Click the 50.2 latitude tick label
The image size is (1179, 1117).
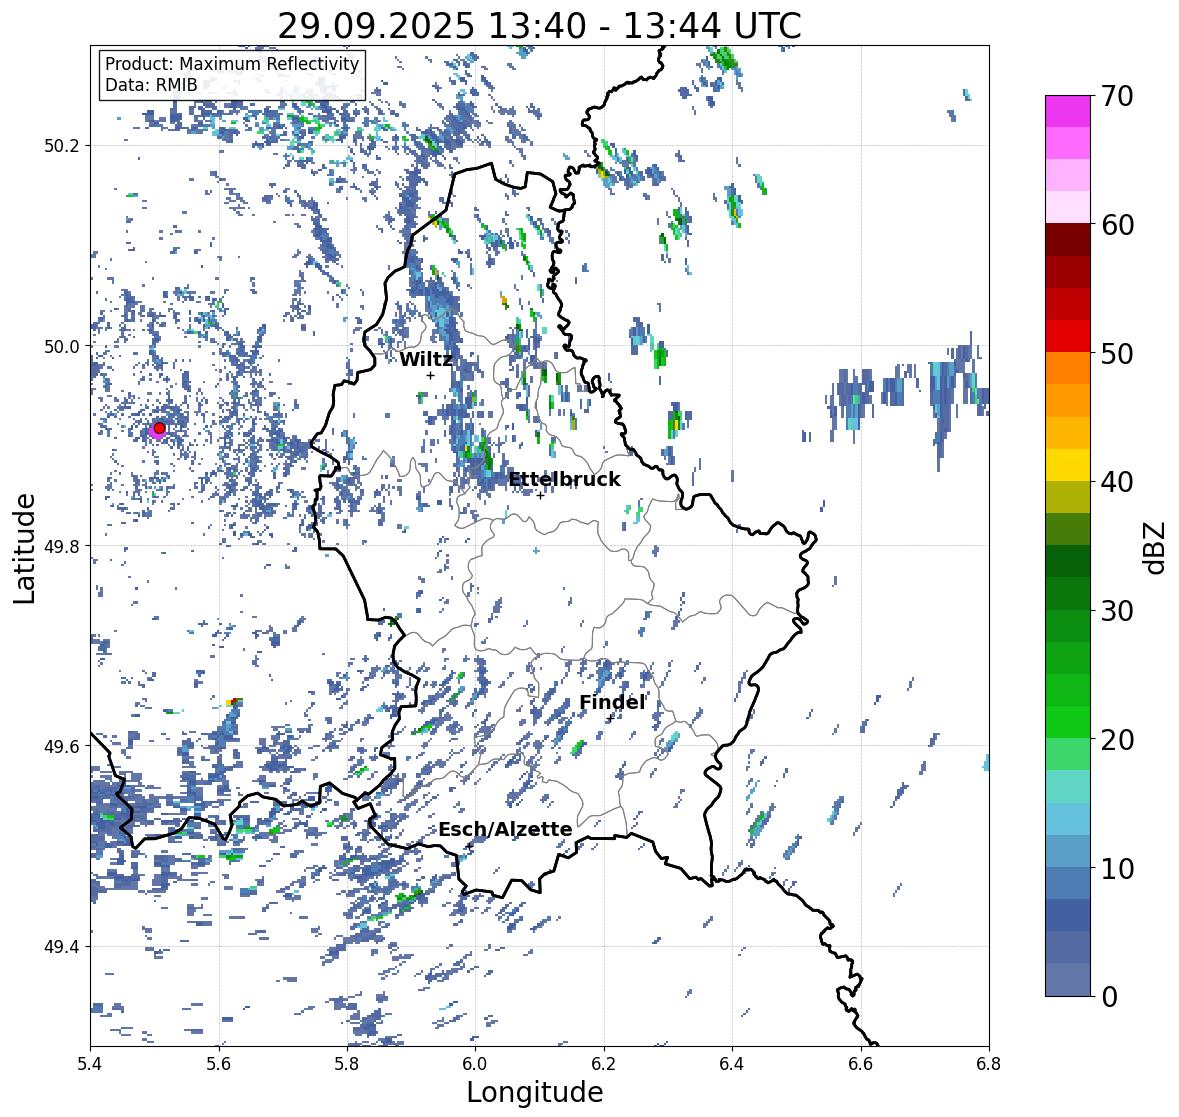click(x=62, y=146)
